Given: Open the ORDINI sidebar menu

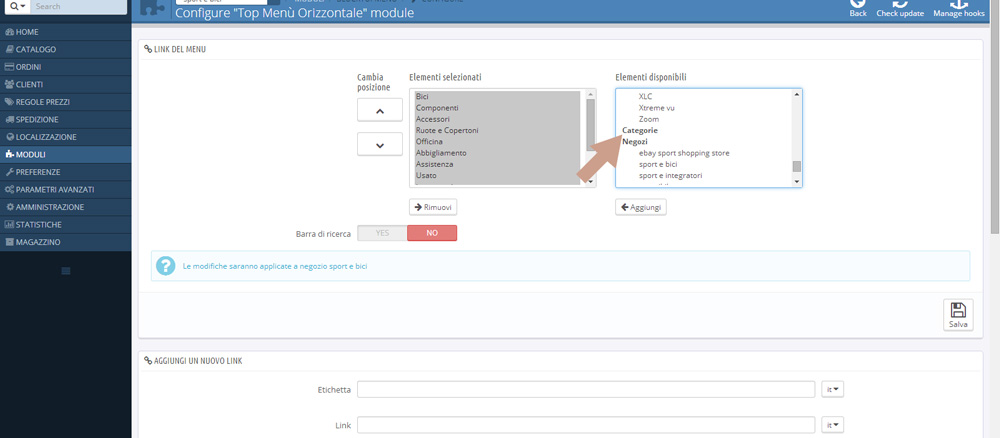Looking at the screenshot, I should click(66, 66).
